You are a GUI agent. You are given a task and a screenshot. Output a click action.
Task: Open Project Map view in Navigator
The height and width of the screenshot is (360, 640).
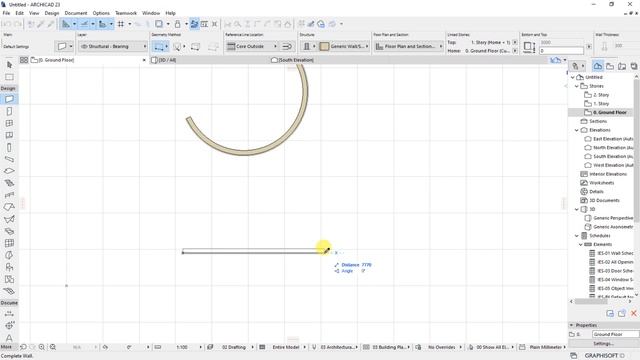point(598,66)
